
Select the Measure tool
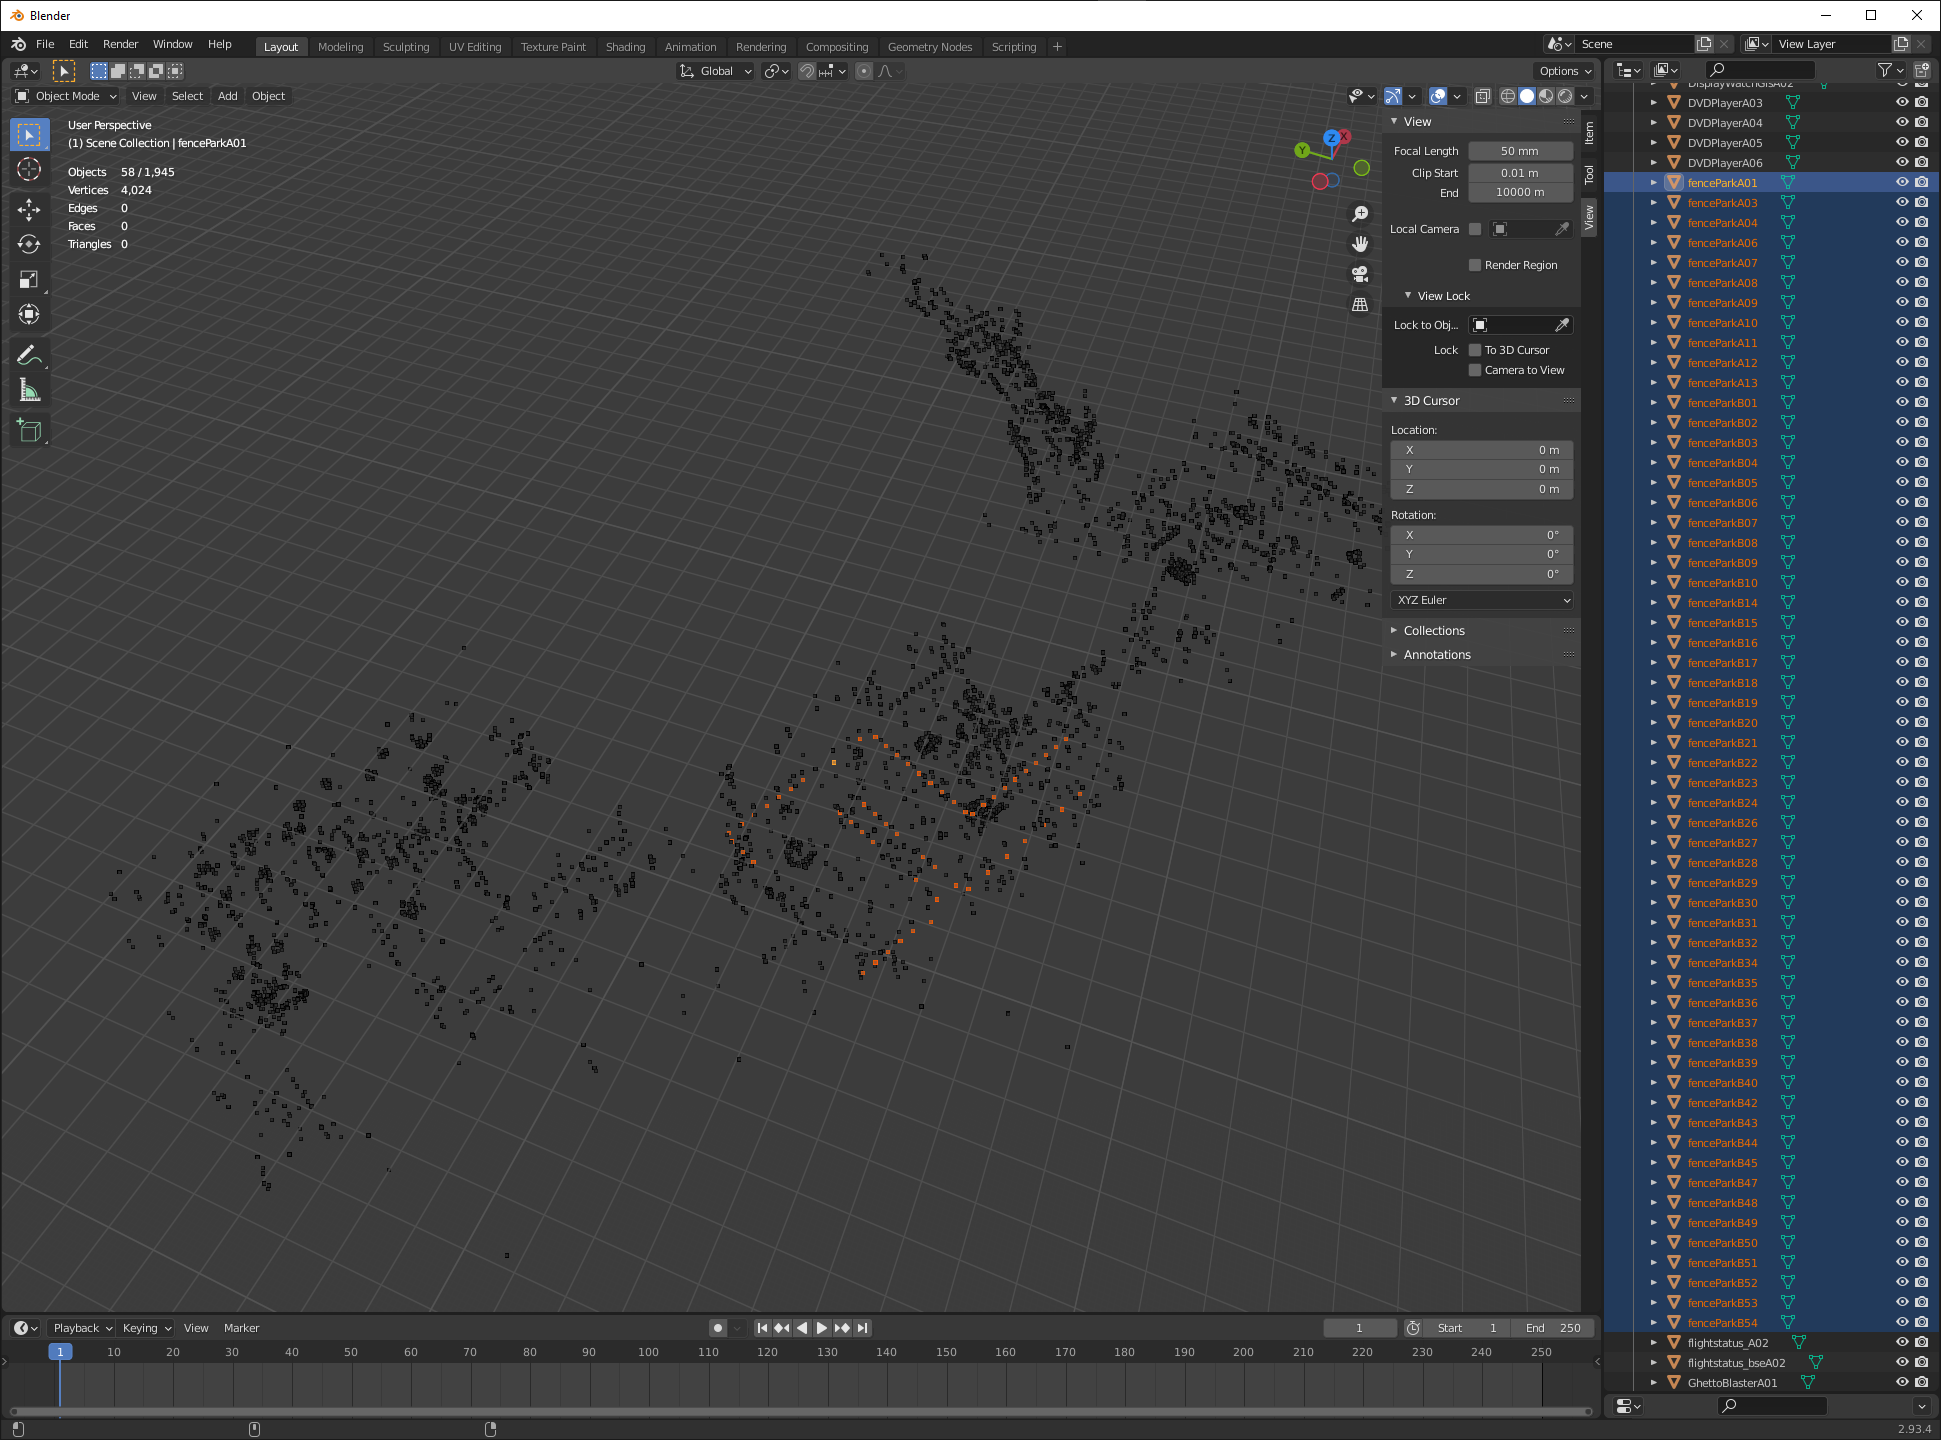(29, 391)
